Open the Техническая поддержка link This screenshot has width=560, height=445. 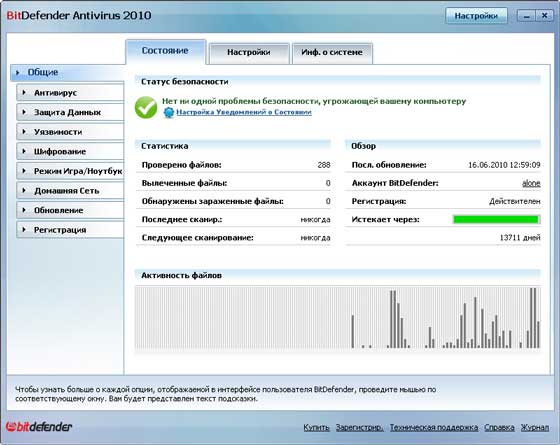coord(434,427)
